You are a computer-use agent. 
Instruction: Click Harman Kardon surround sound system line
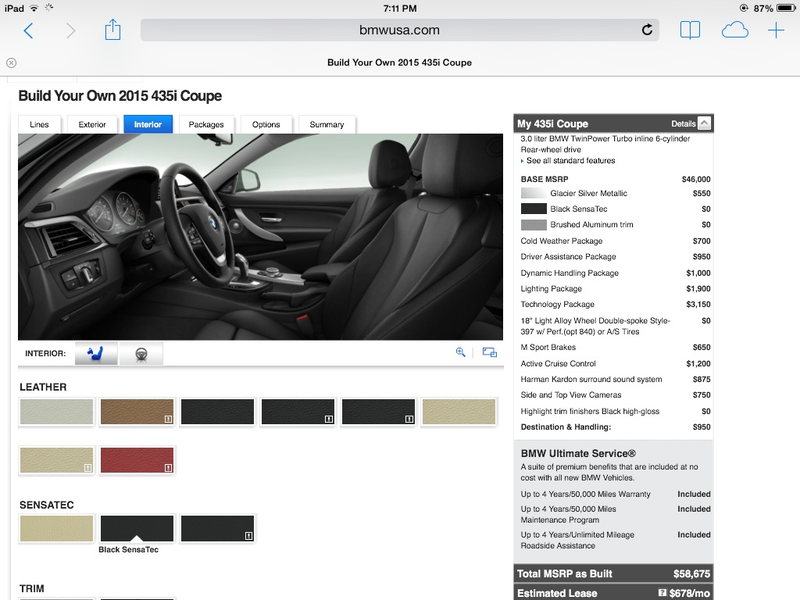pos(615,380)
